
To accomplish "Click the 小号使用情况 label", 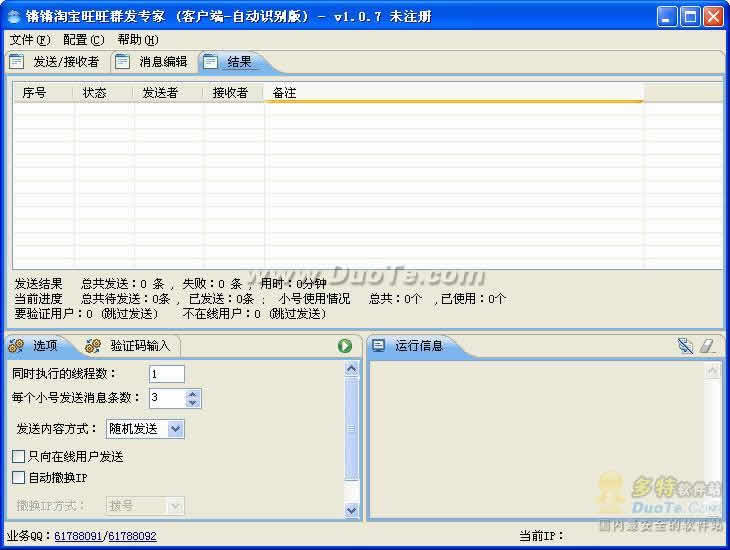I will pyautogui.click(x=315, y=299).
